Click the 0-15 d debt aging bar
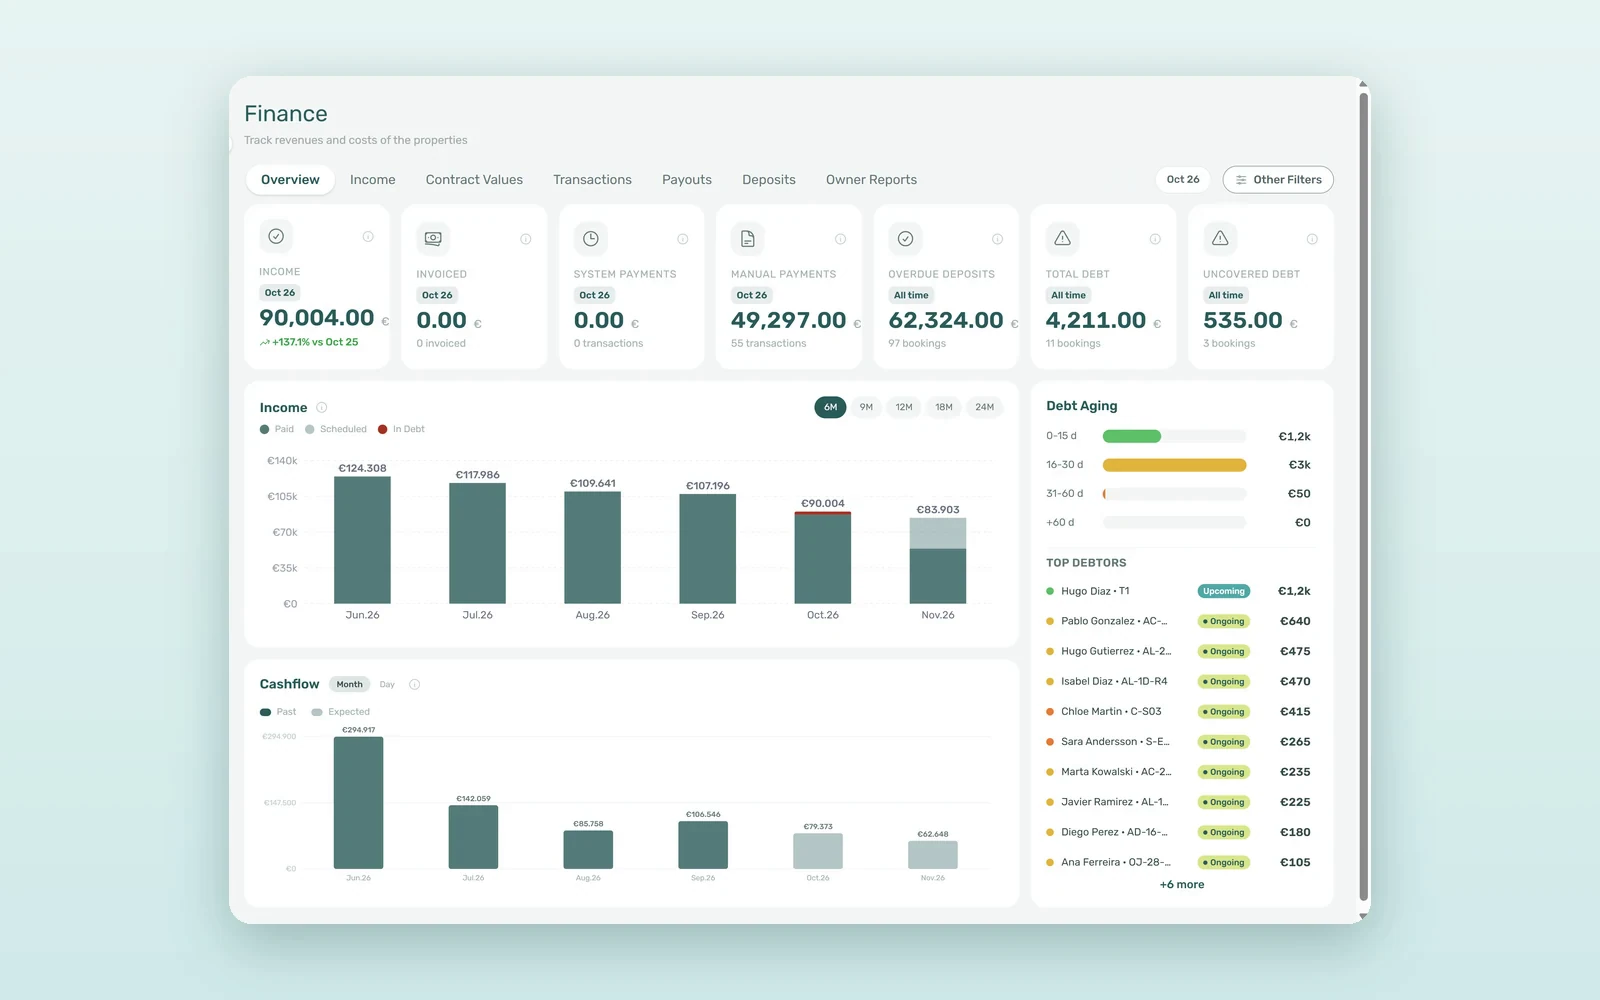Image resolution: width=1600 pixels, height=1000 pixels. [x=1174, y=436]
